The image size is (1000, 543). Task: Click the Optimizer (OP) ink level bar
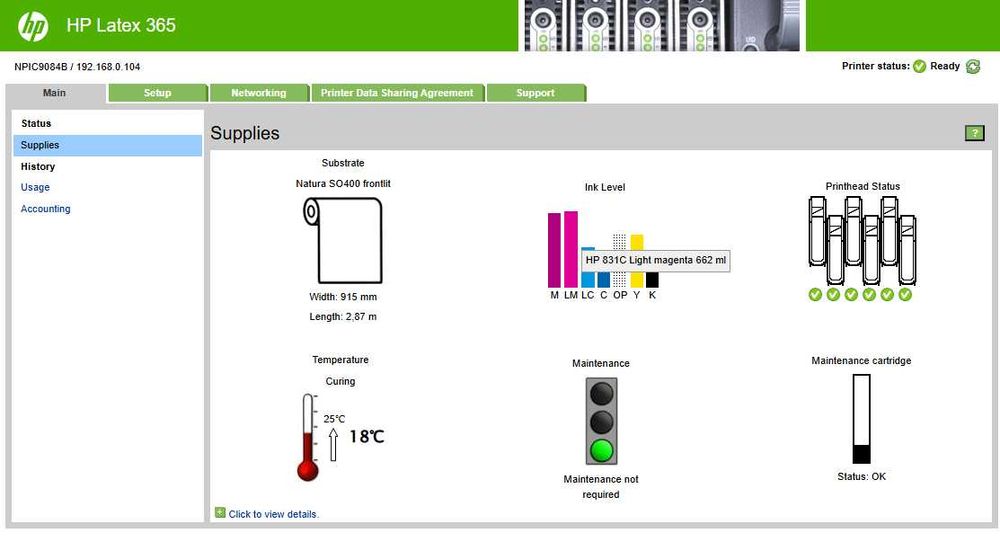(619, 261)
